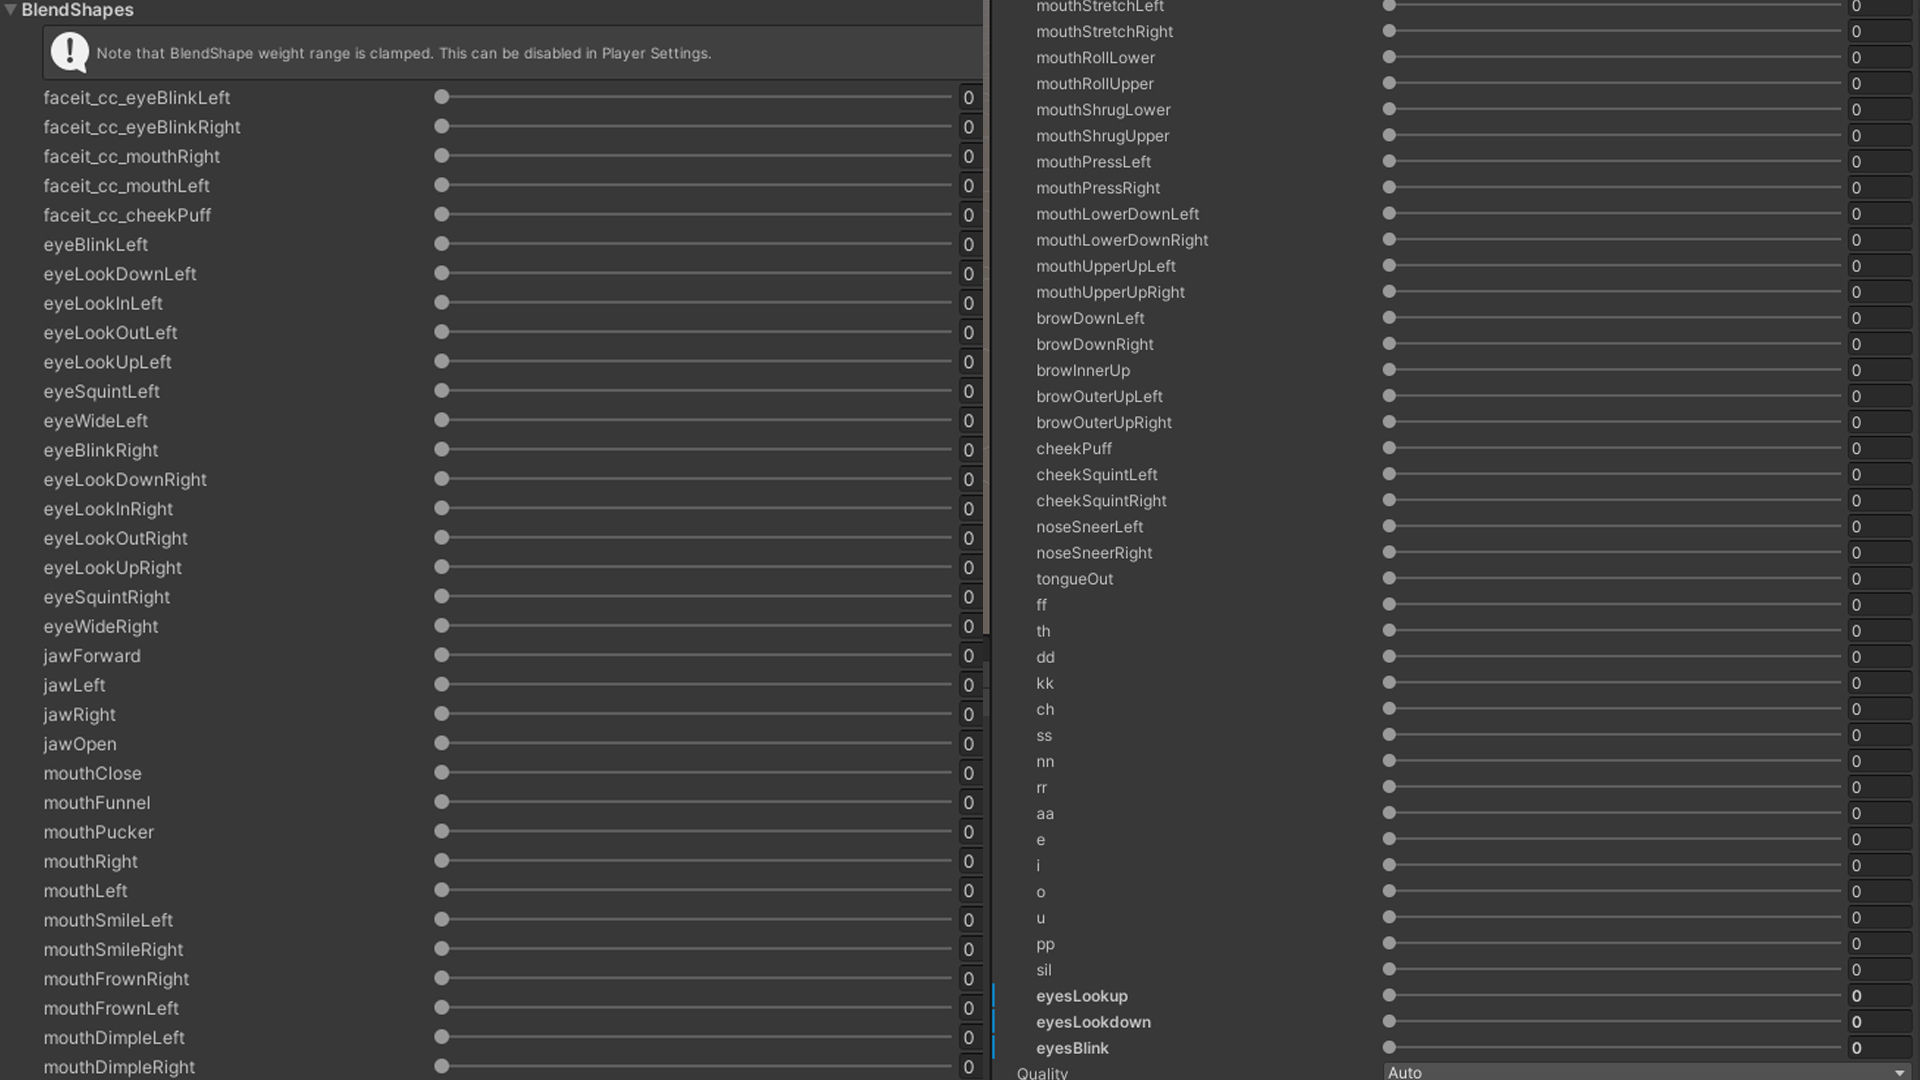Click the browInnerUp slider handle
The image size is (1920, 1080).
tap(1389, 370)
